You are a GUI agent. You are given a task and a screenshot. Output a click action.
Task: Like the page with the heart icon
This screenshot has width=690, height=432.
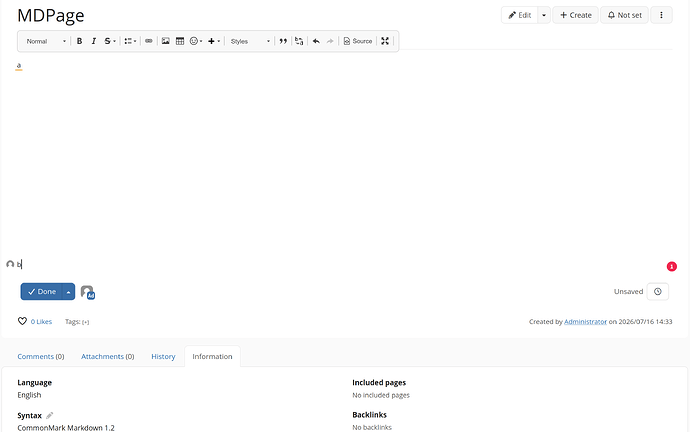coord(22,321)
